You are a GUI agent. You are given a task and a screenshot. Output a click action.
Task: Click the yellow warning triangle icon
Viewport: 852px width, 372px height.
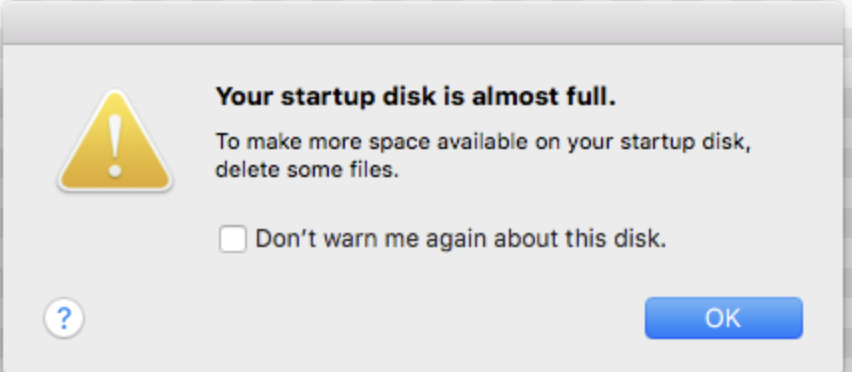pos(115,142)
